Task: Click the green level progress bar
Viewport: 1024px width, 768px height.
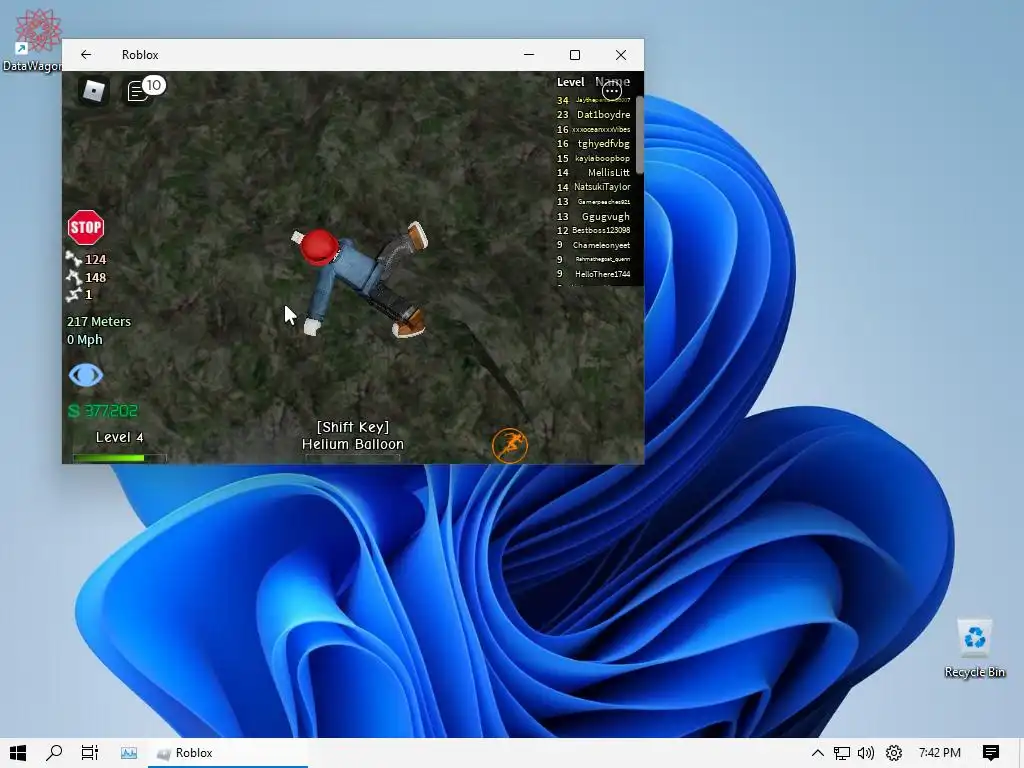Action: coord(119,458)
